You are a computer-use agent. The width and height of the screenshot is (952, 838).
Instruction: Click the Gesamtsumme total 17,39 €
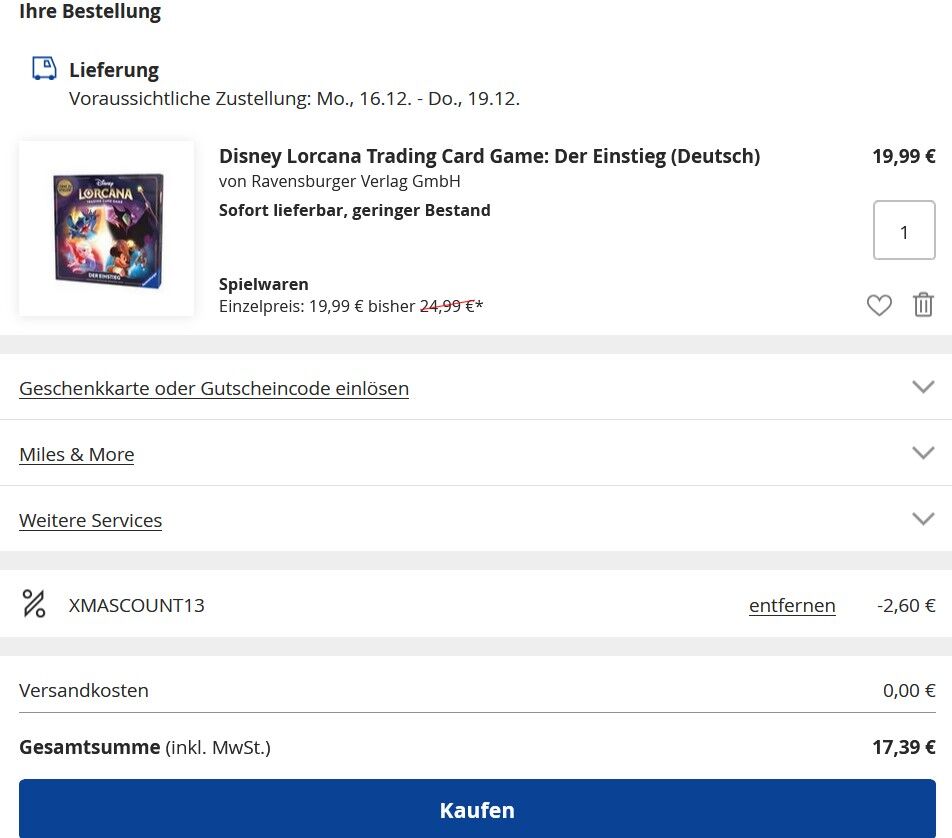click(x=903, y=747)
